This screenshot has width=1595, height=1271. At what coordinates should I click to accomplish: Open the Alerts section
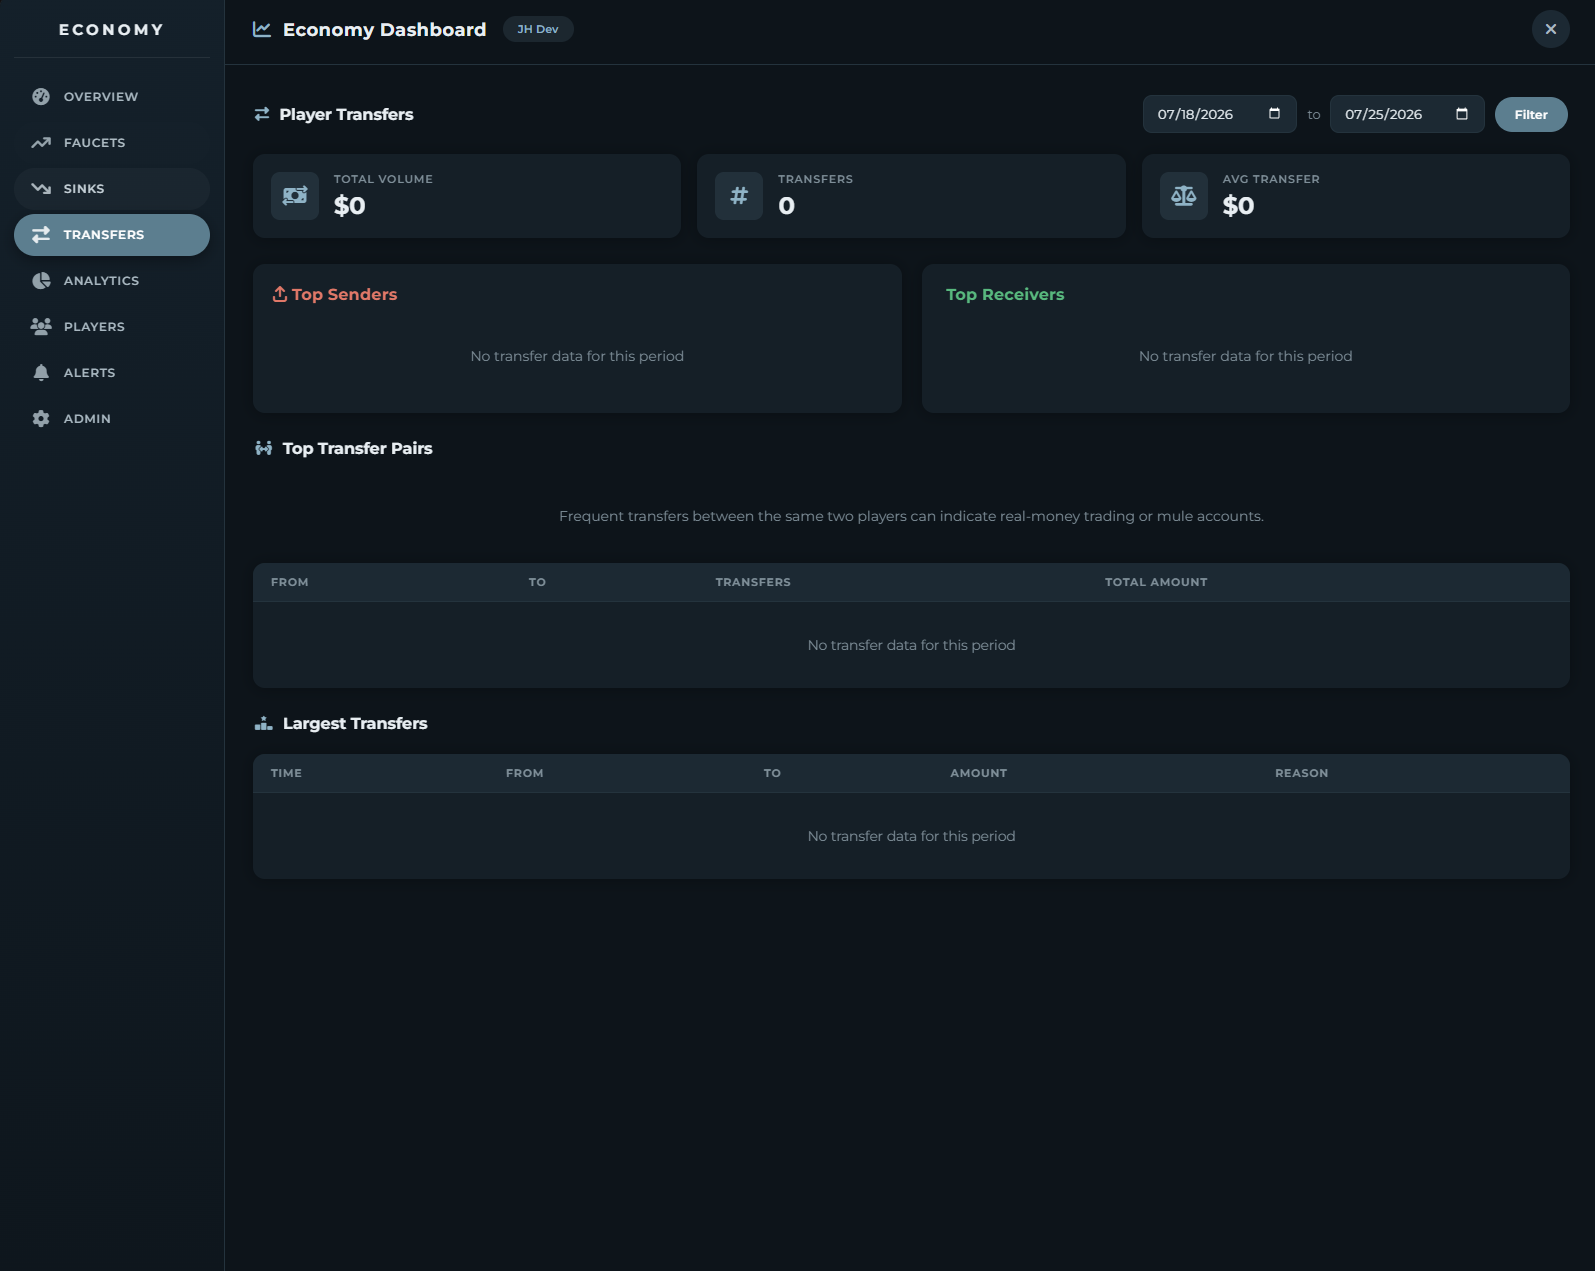(x=112, y=373)
